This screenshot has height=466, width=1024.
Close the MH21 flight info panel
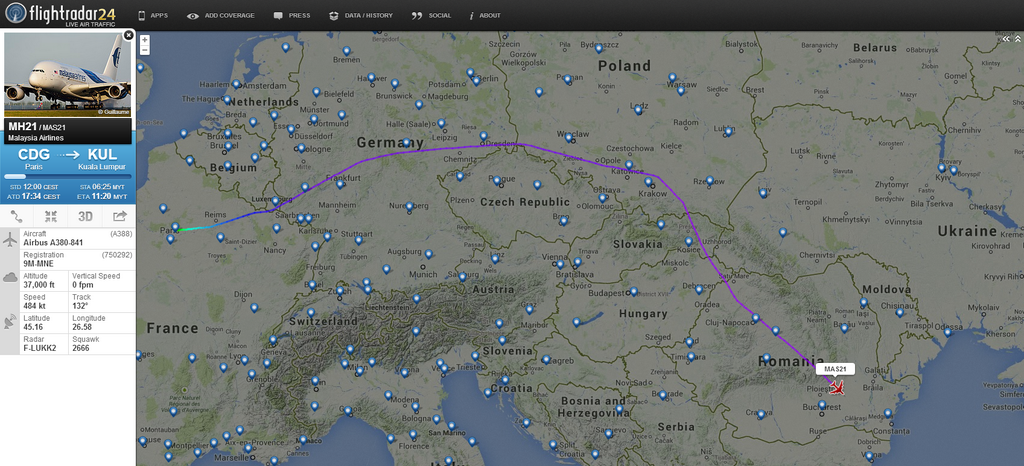point(129,35)
